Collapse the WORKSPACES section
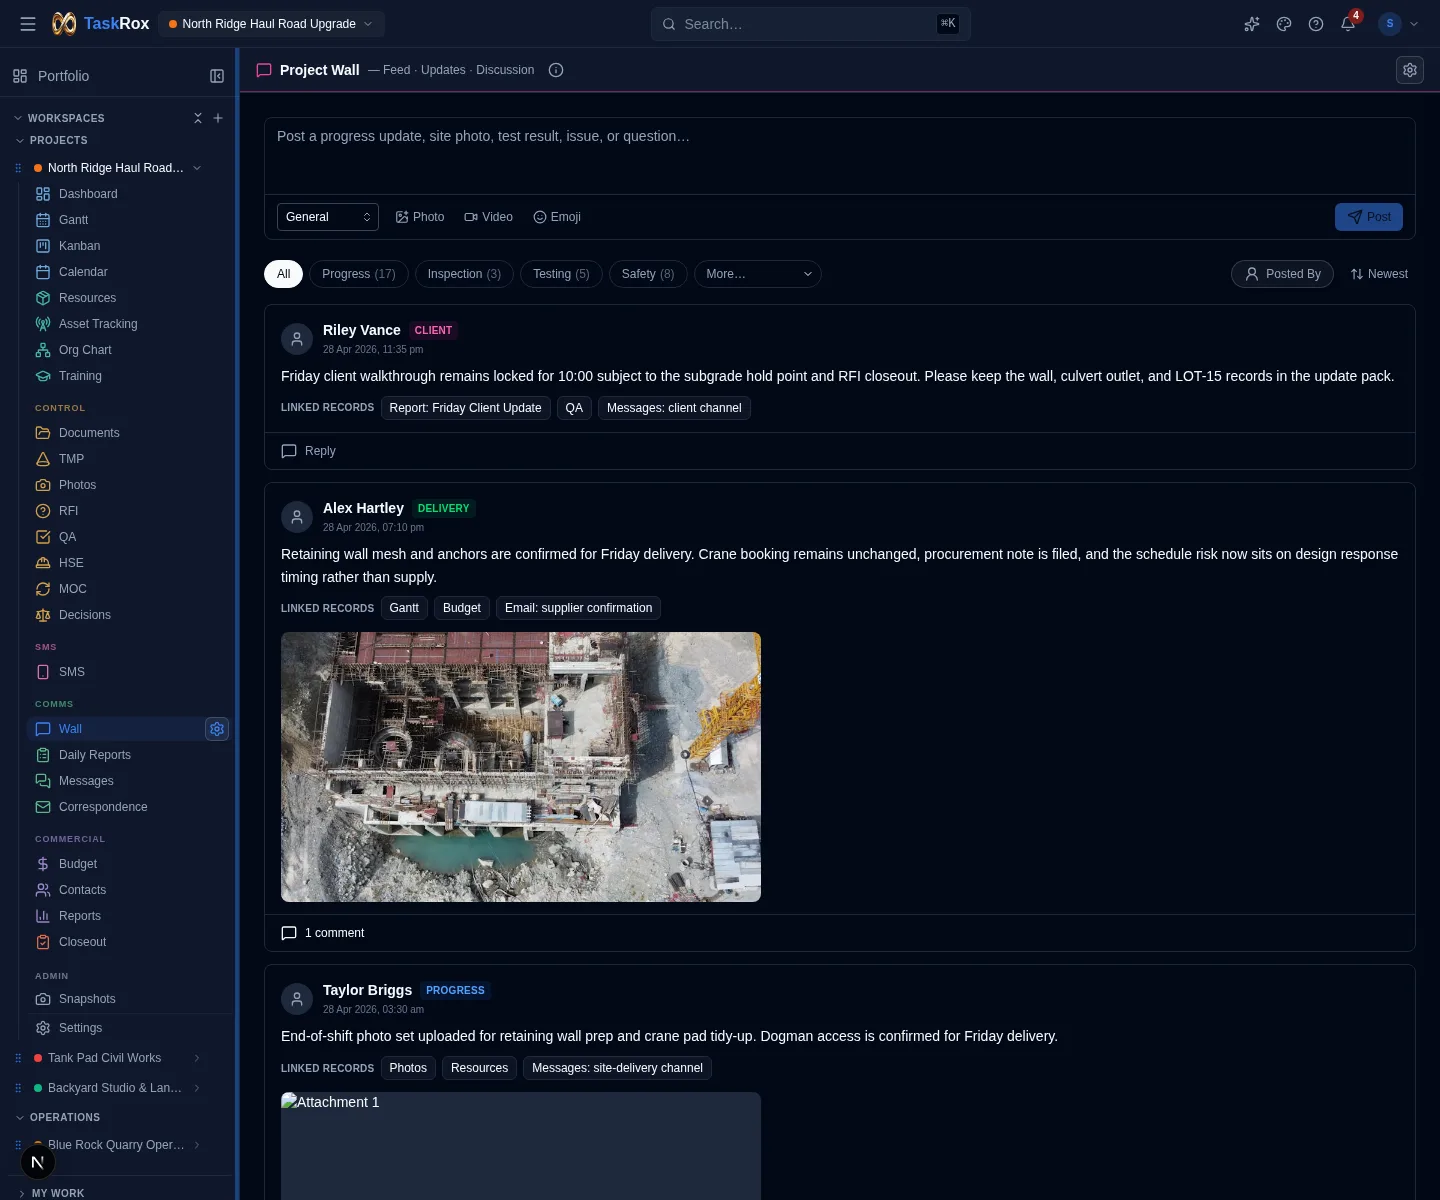This screenshot has width=1440, height=1200. [x=59, y=118]
